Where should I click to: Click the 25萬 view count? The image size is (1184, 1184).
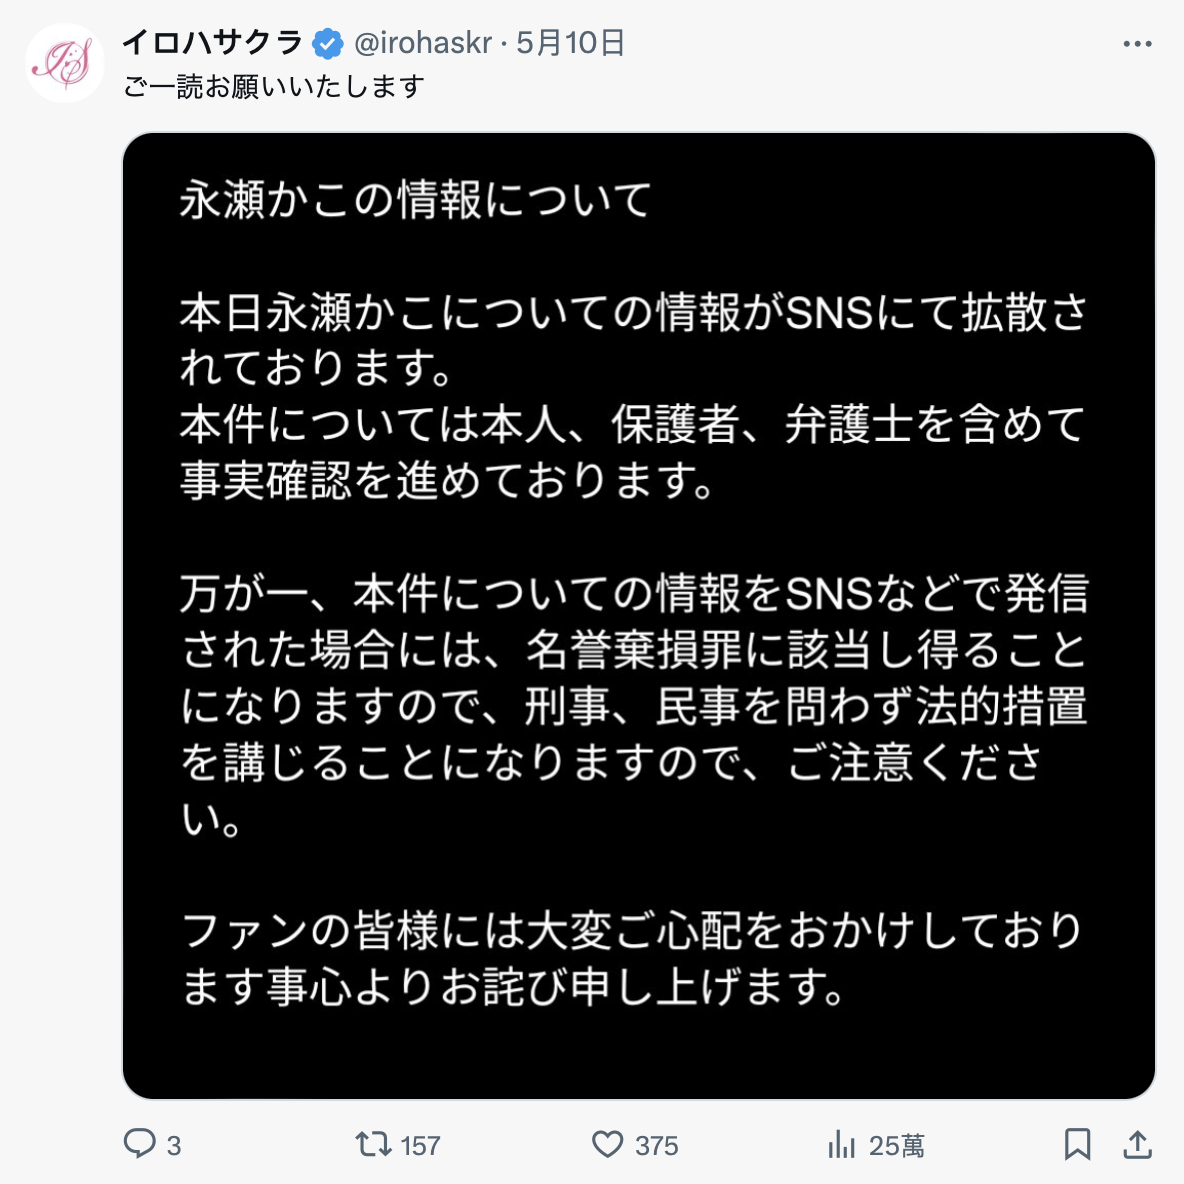tap(896, 1146)
